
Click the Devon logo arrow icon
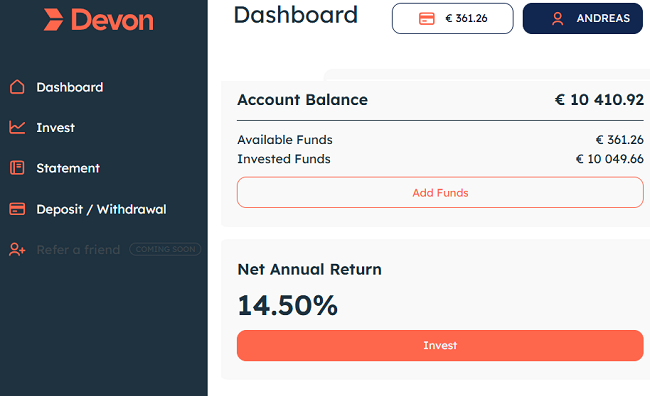click(x=53, y=19)
